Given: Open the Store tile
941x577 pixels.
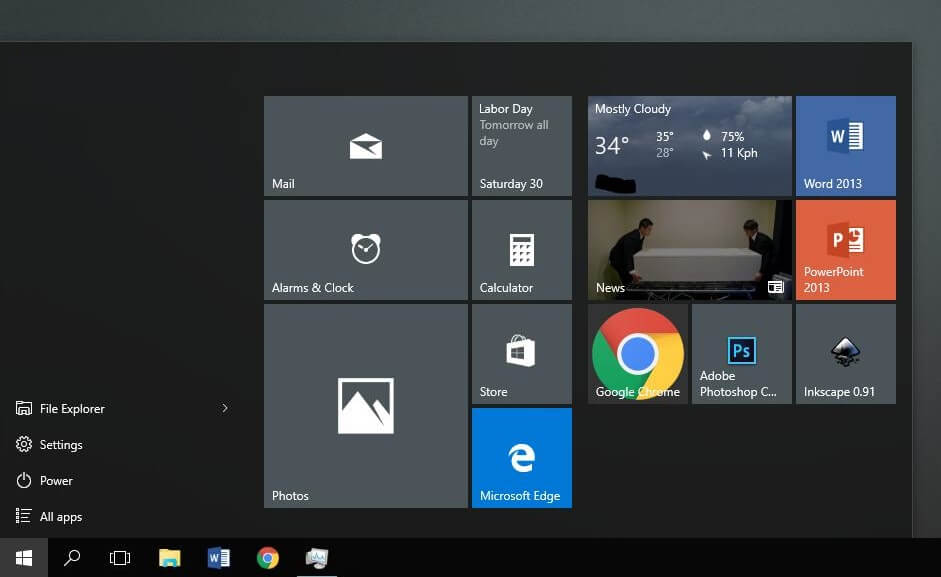Looking at the screenshot, I should click(x=522, y=354).
